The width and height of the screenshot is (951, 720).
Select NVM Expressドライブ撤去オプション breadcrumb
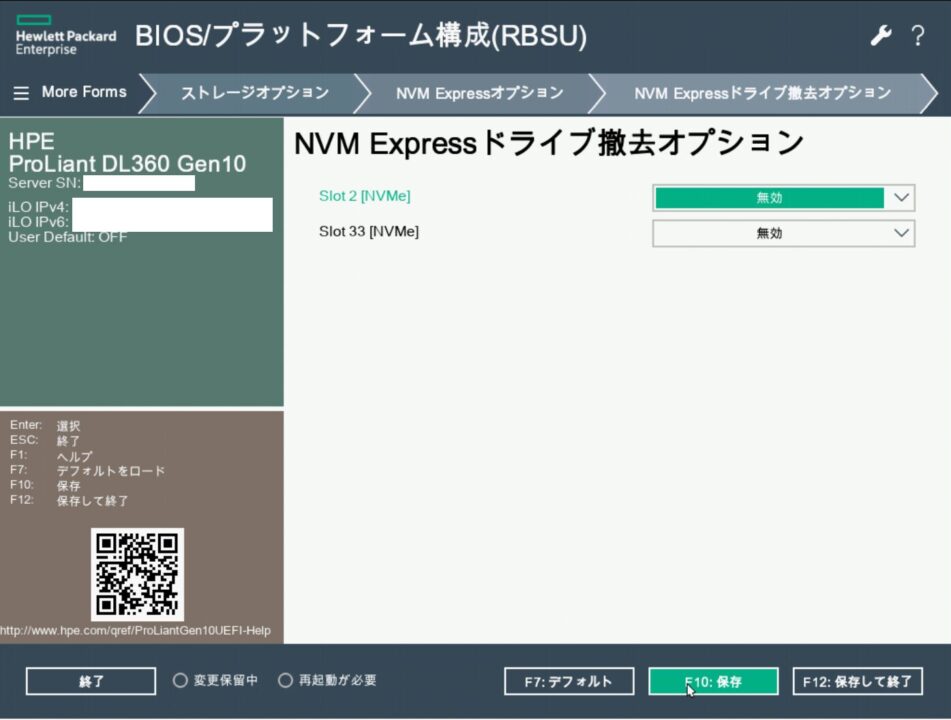point(762,93)
